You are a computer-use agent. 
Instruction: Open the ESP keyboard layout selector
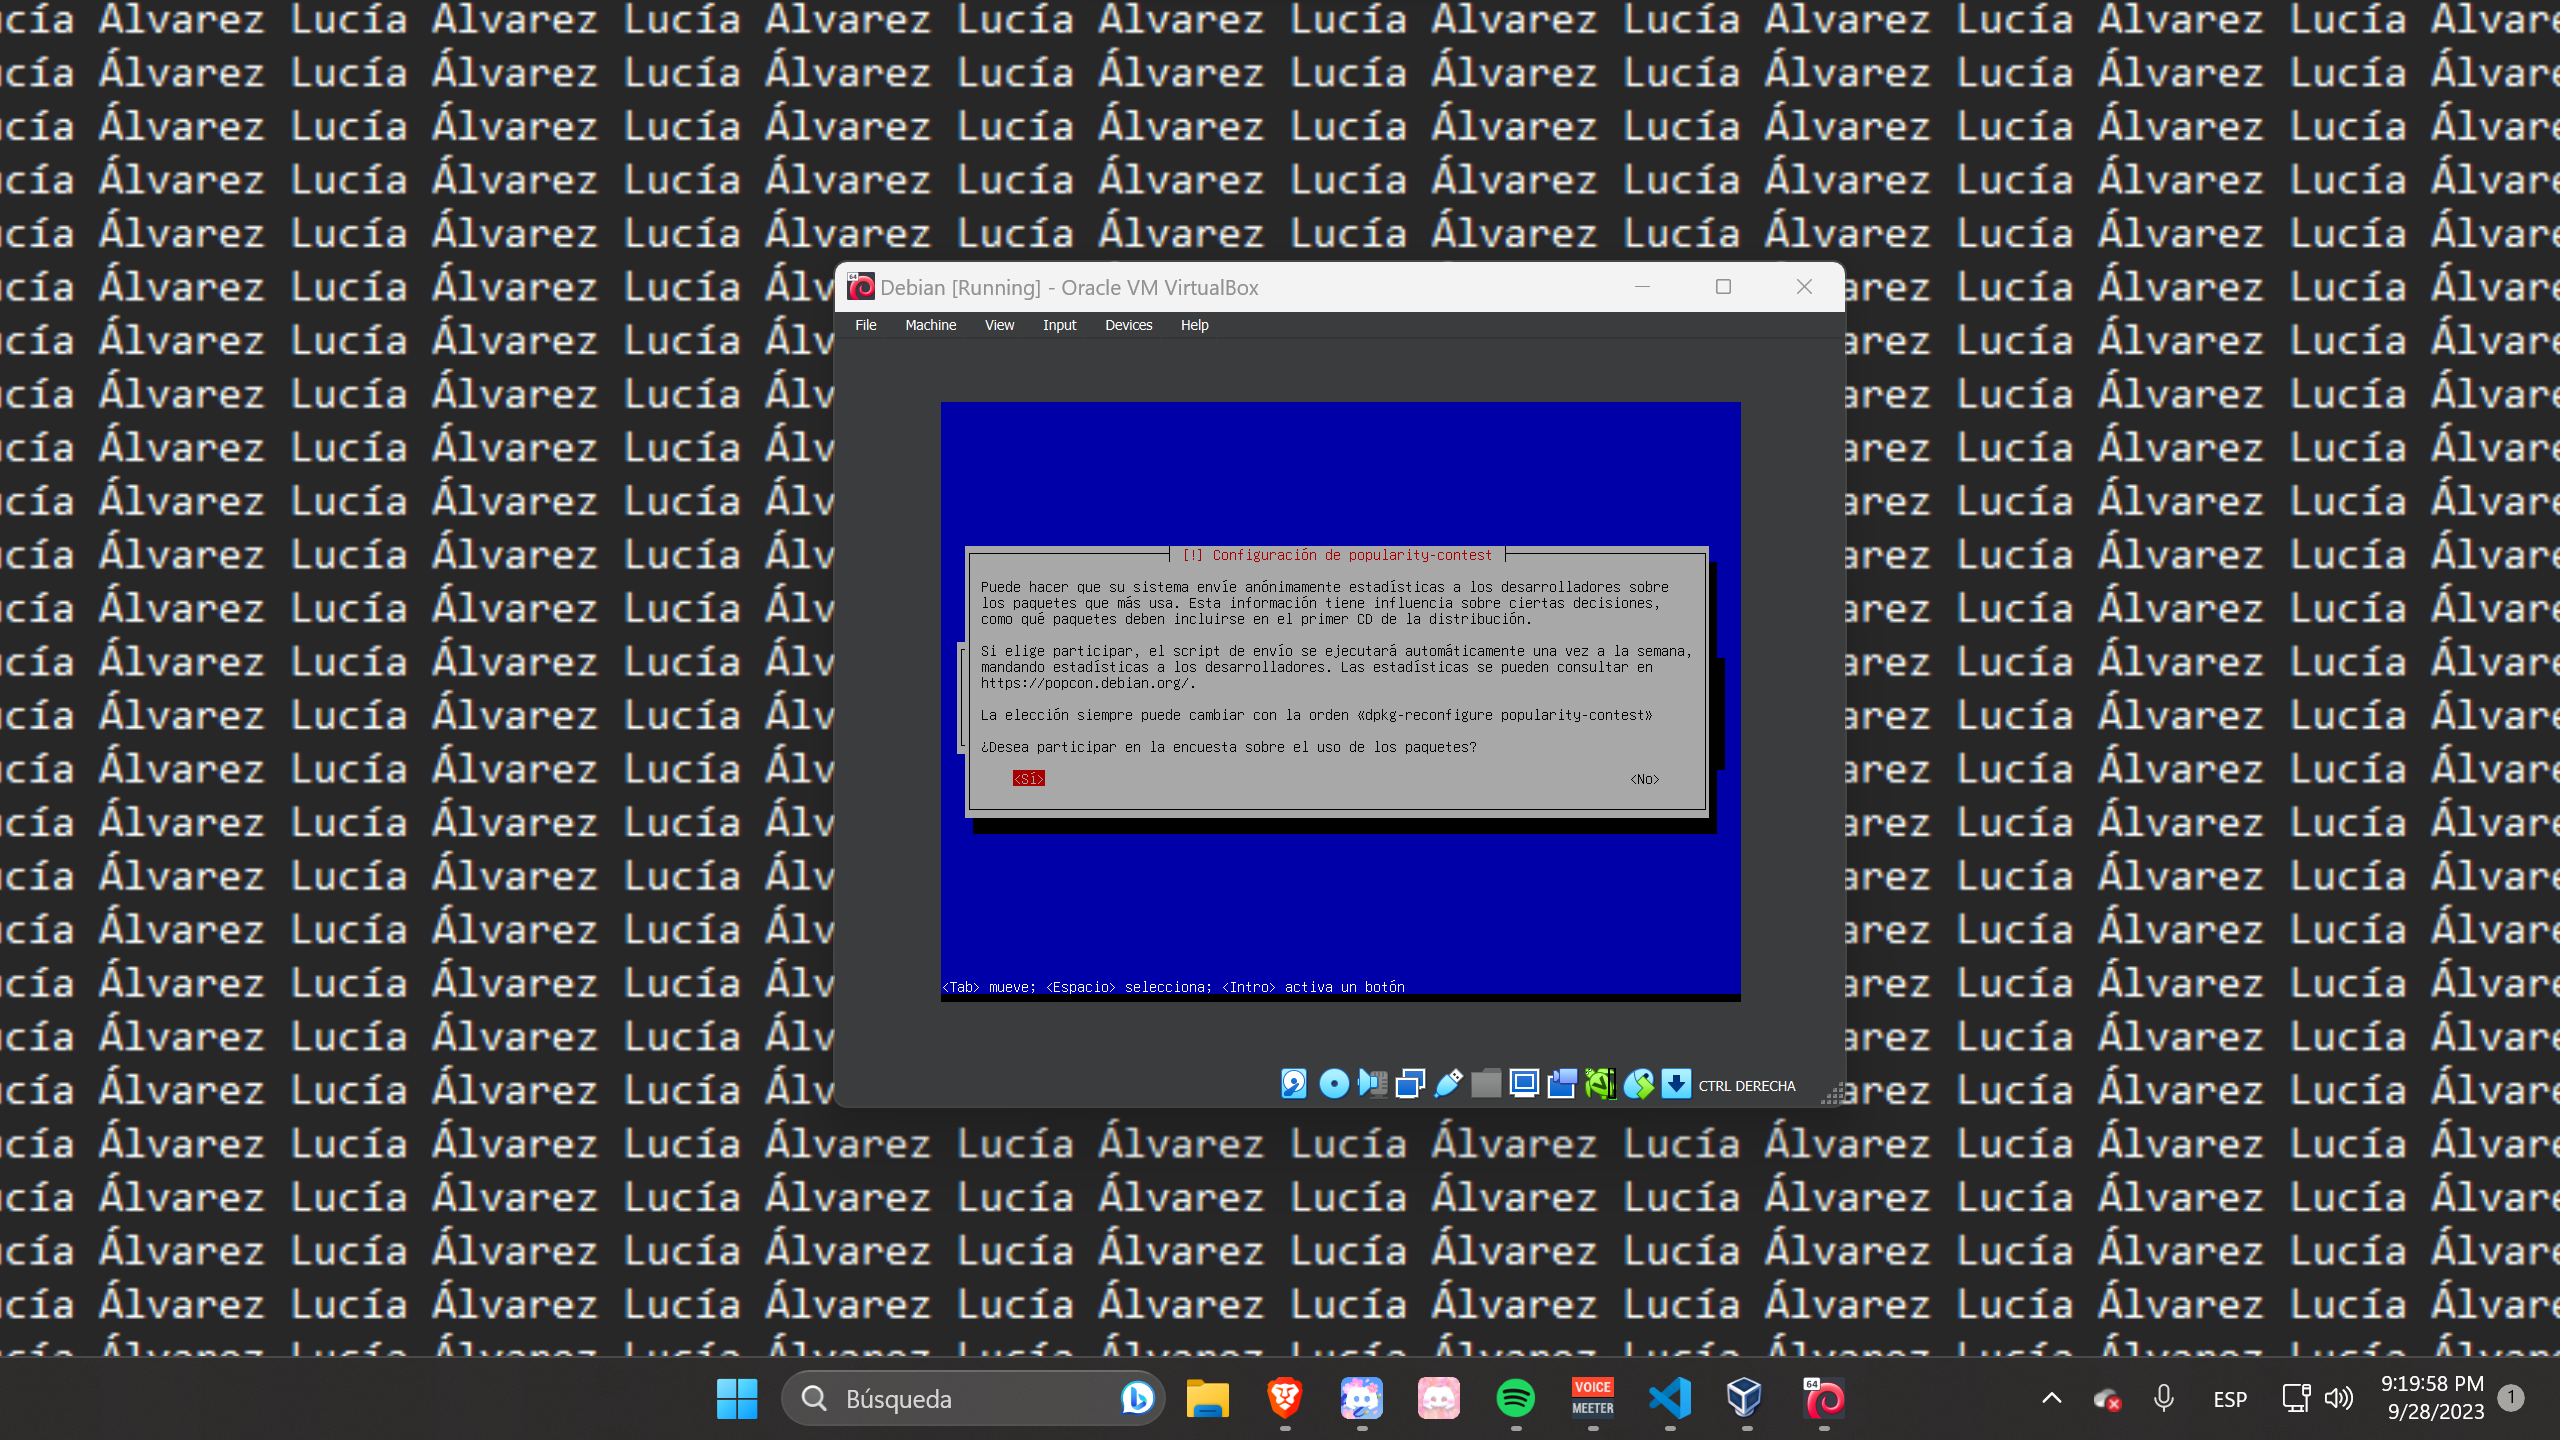pyautogui.click(x=2228, y=1399)
